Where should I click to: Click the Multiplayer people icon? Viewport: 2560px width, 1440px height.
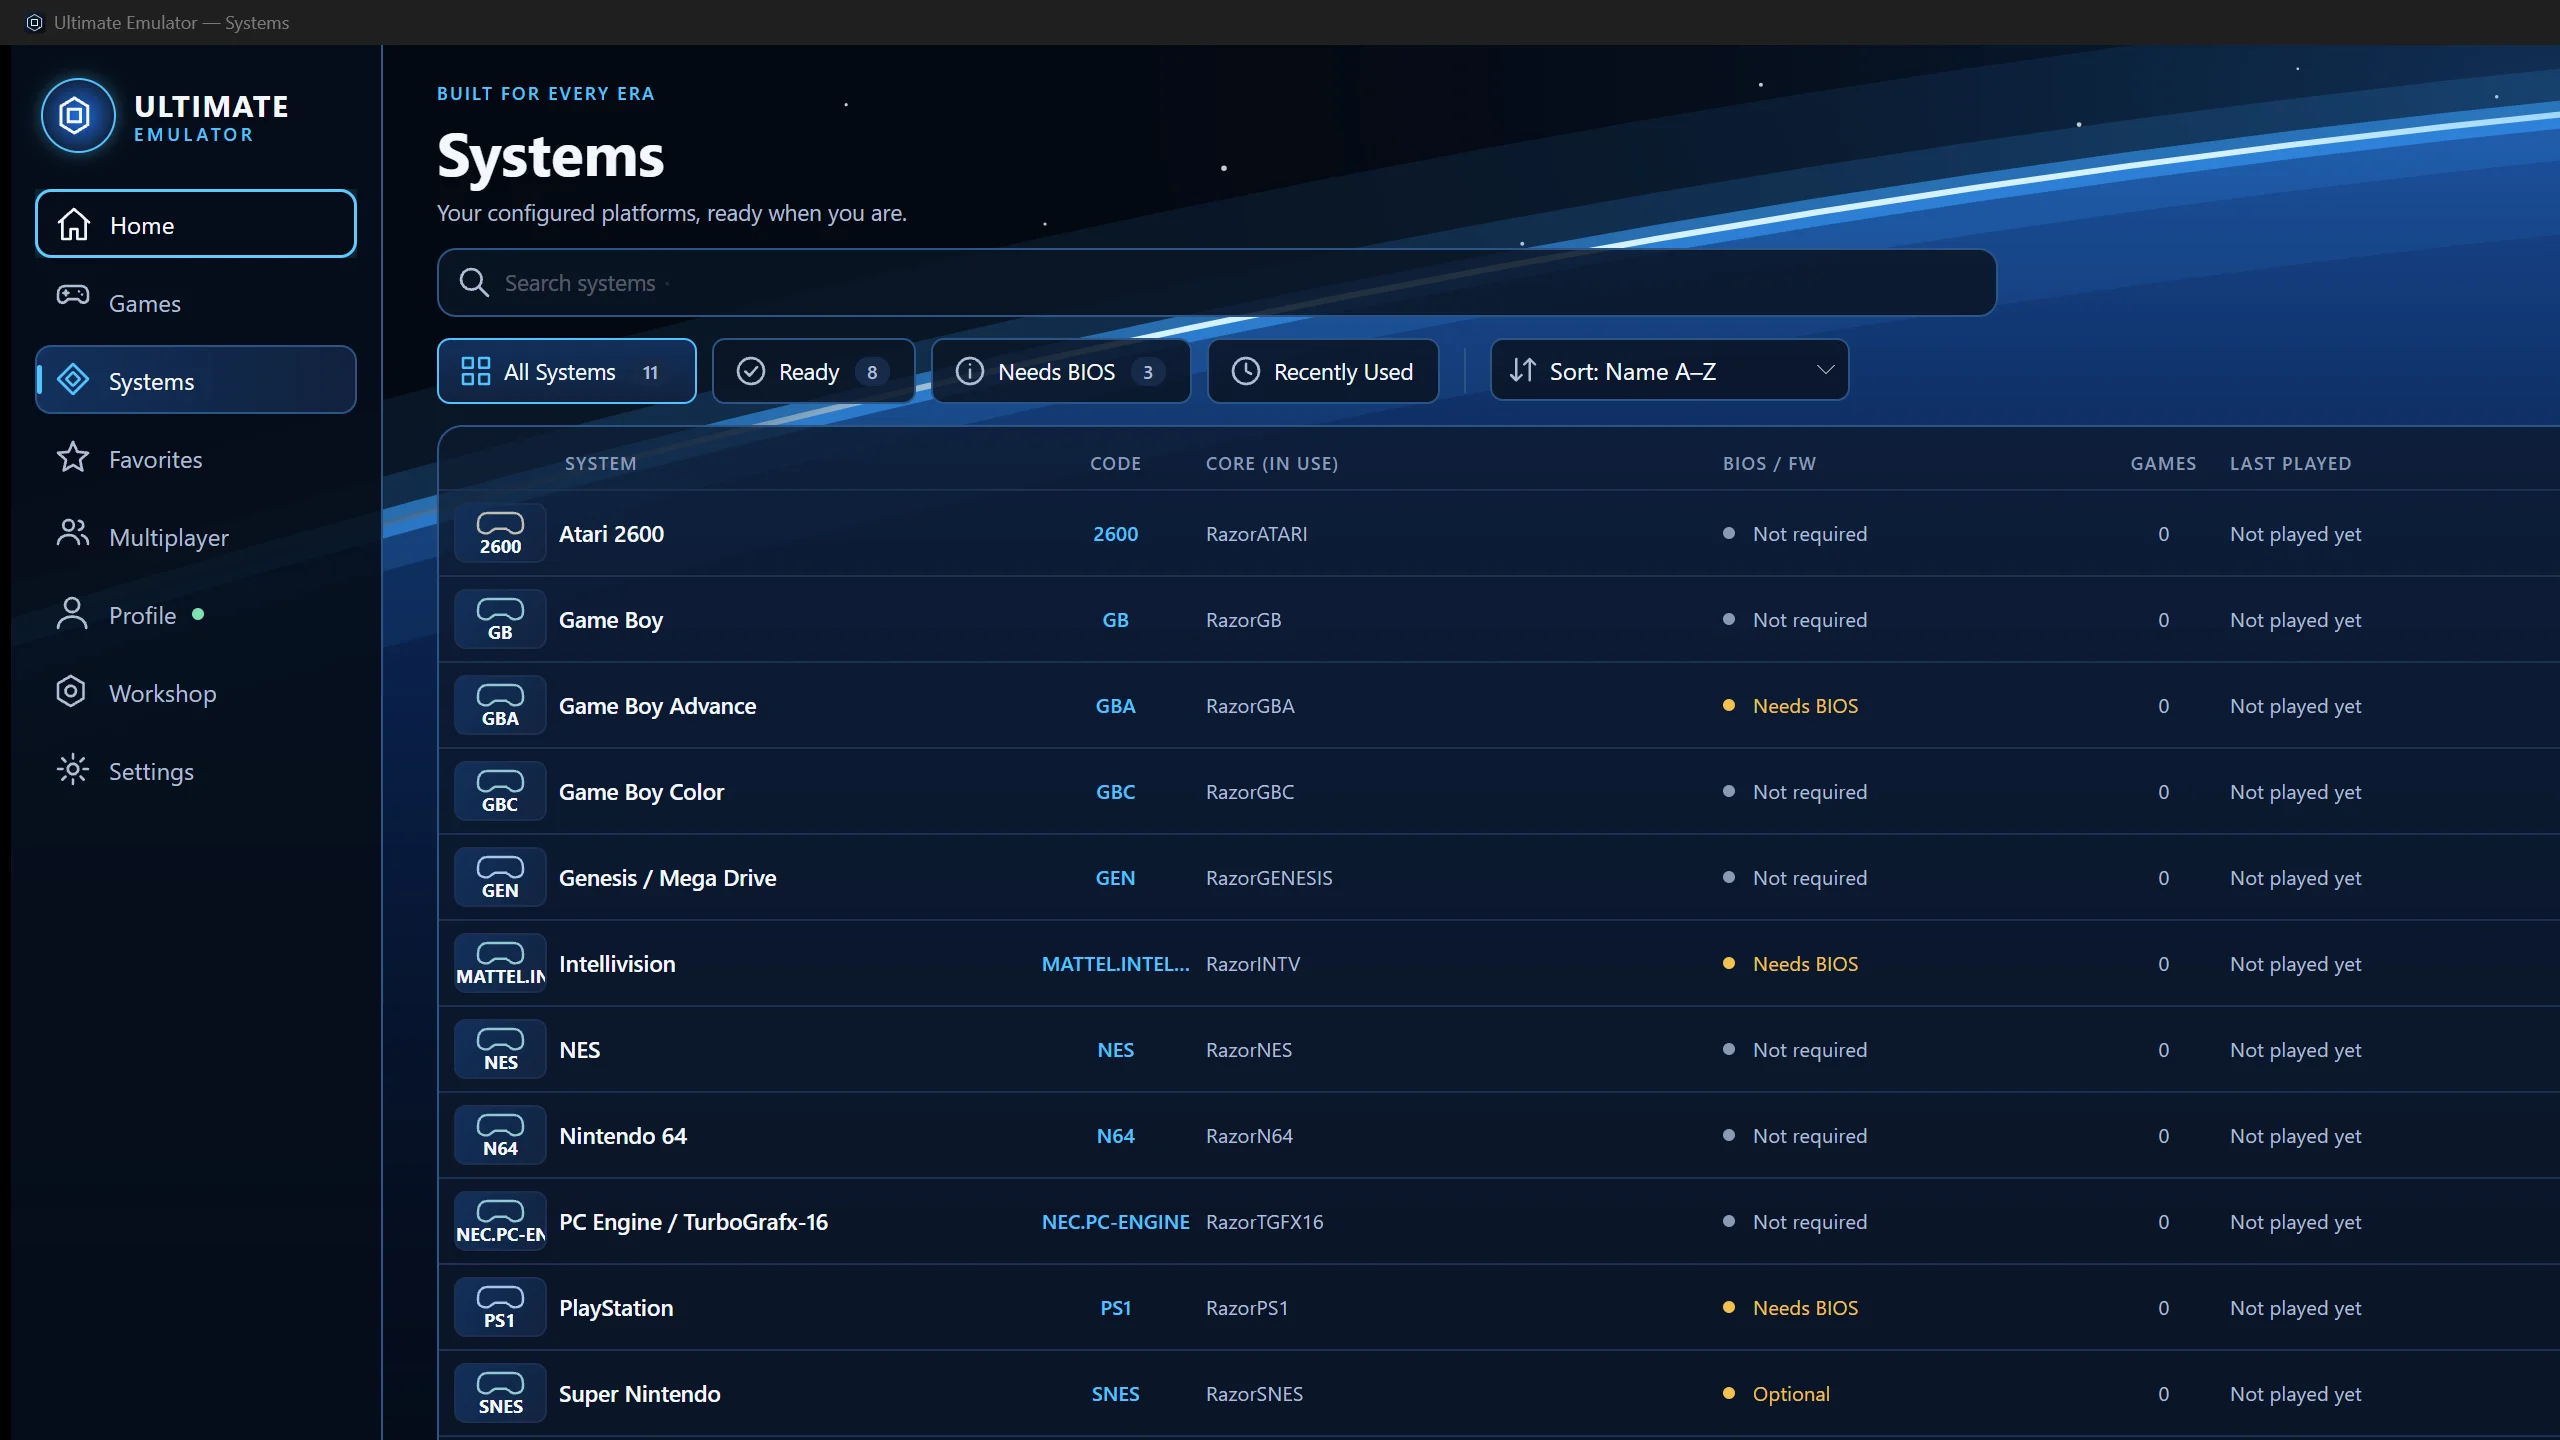click(x=73, y=534)
